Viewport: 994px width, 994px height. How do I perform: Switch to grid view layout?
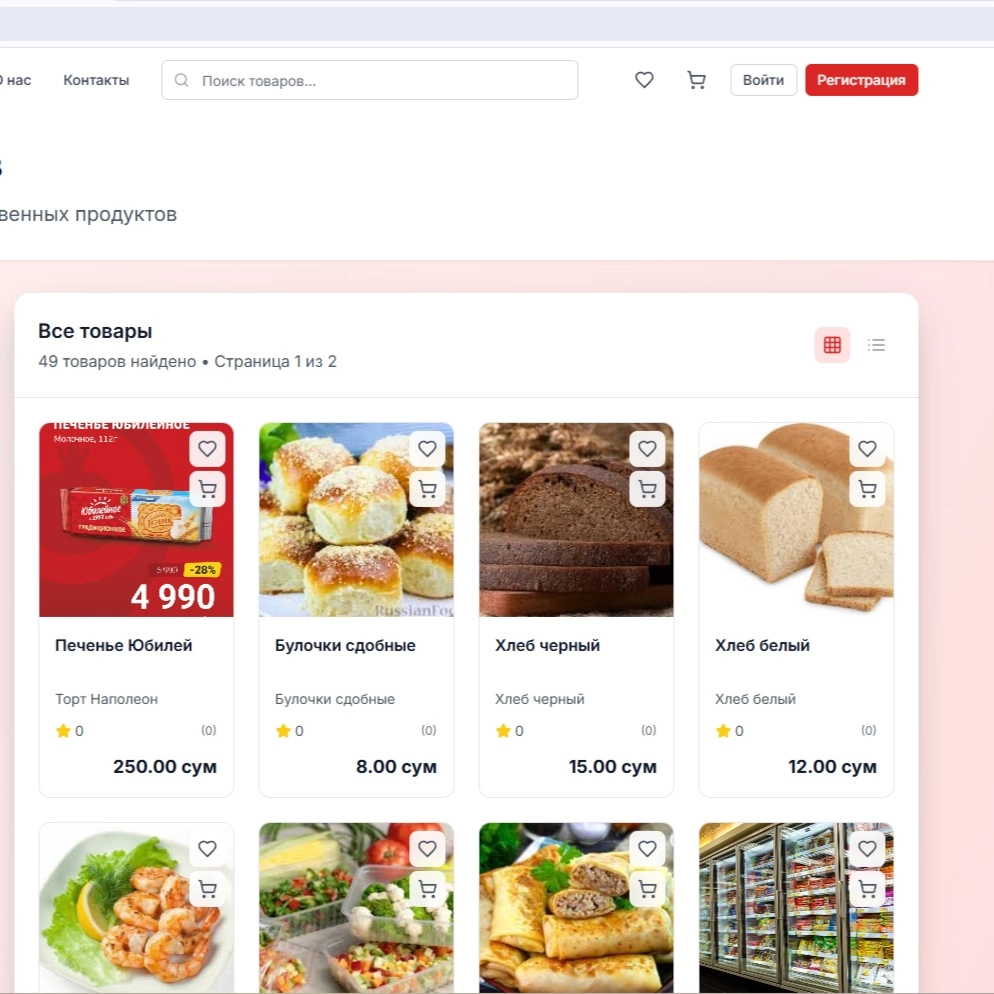(x=832, y=345)
